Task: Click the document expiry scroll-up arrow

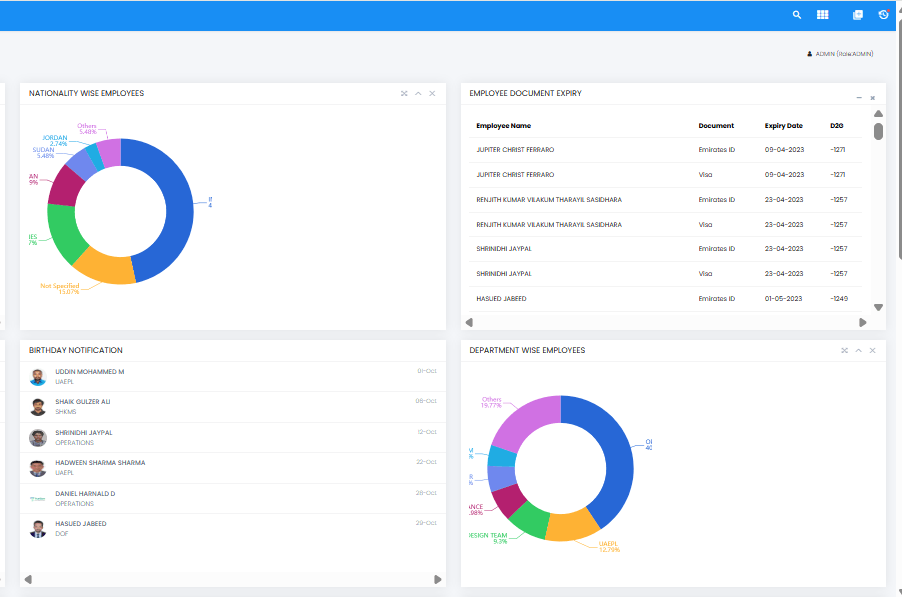Action: 878,113
